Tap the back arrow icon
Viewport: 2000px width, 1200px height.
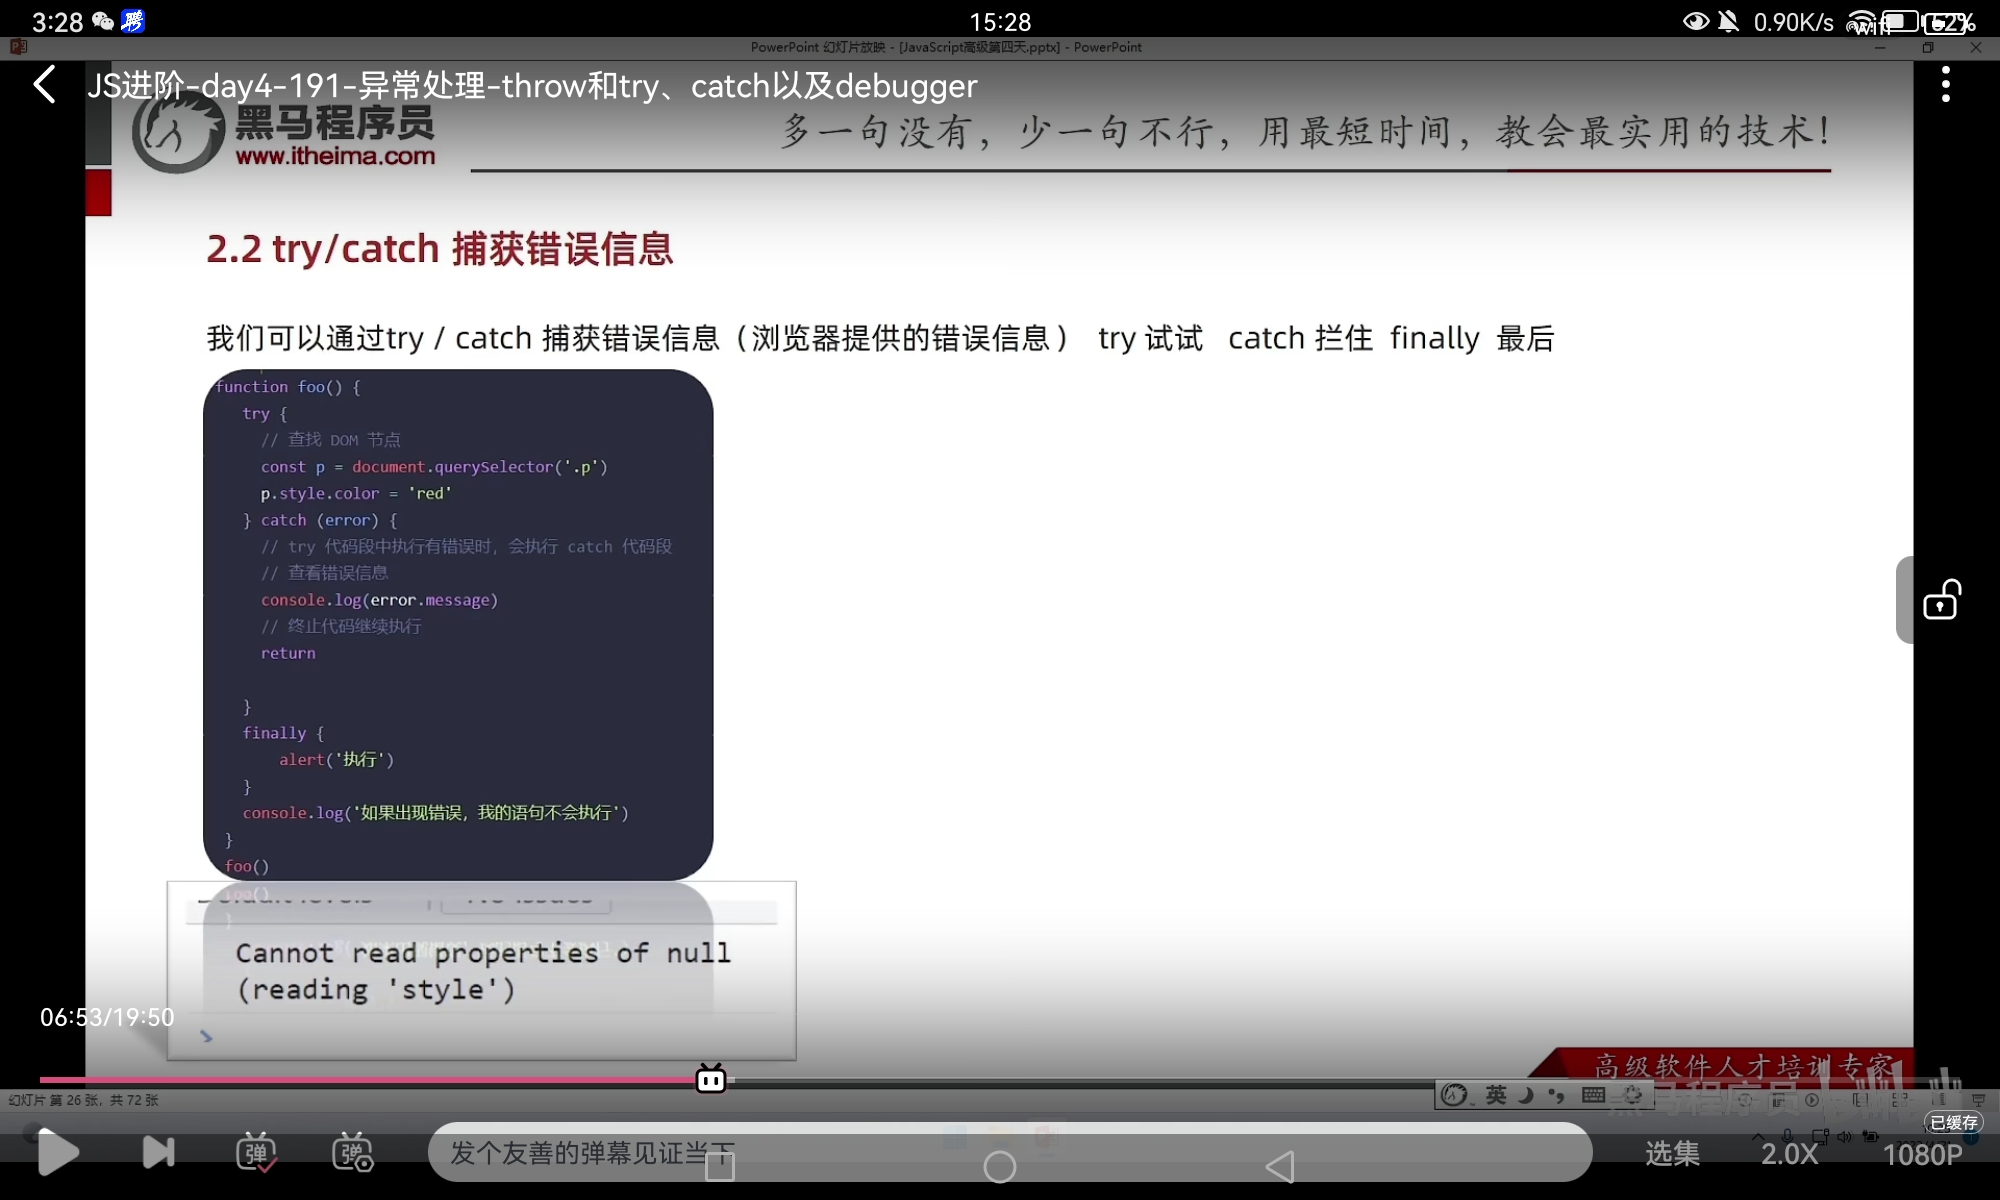click(x=45, y=85)
